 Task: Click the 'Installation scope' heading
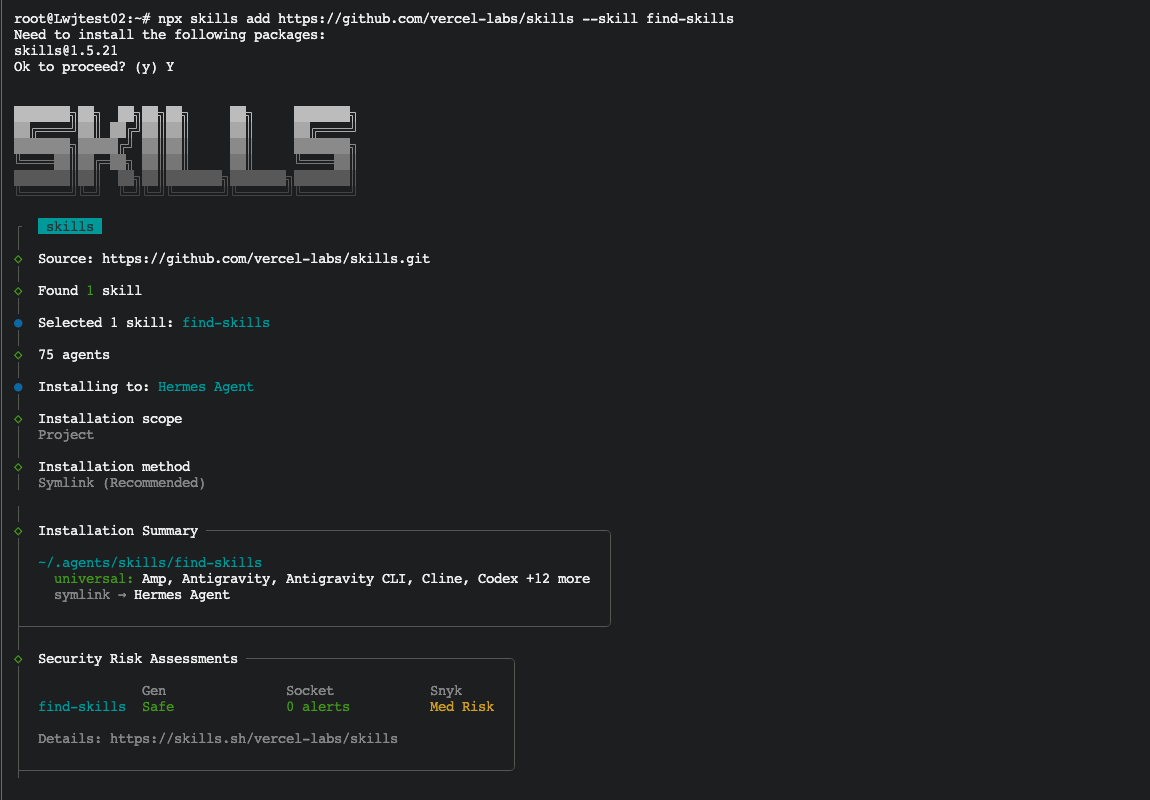pos(110,419)
